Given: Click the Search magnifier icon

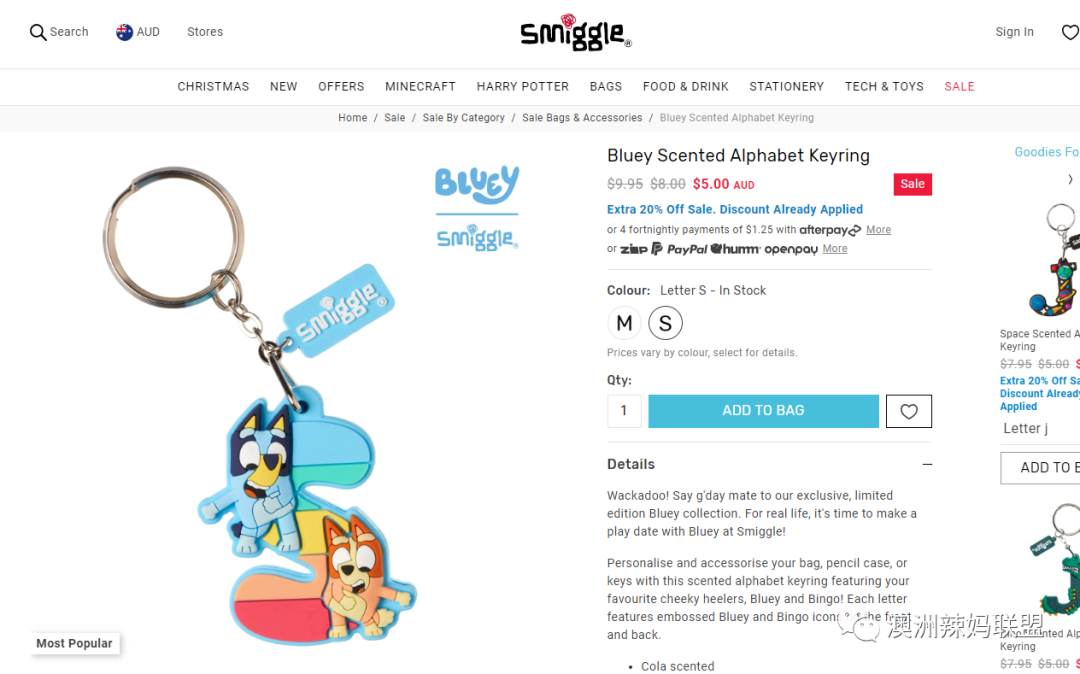Looking at the screenshot, I should [x=38, y=32].
